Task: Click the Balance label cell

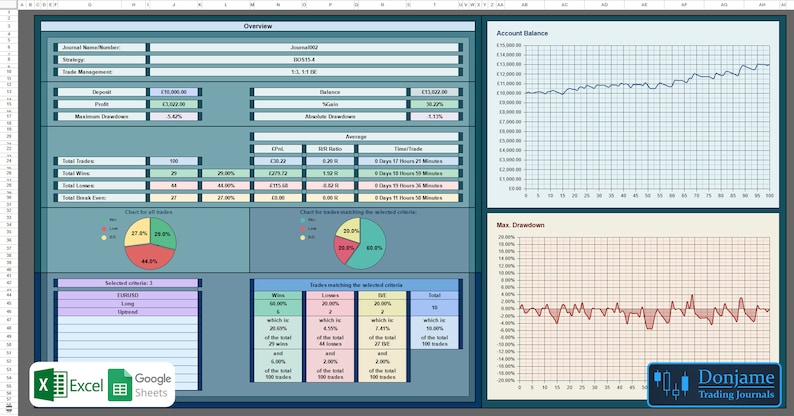Action: point(330,92)
